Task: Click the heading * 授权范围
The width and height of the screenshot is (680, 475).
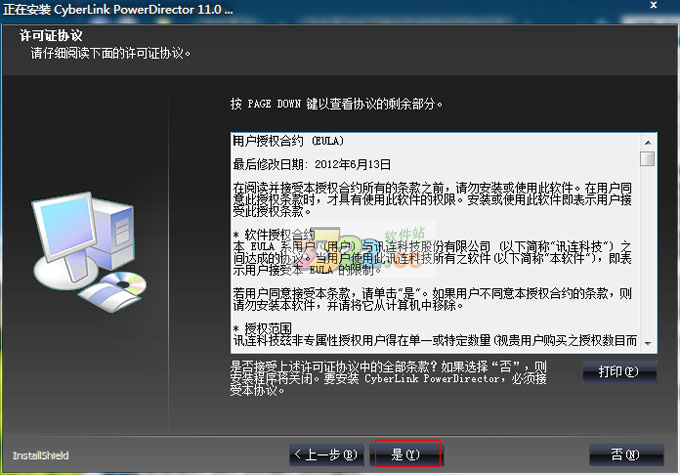Action: coord(262,328)
